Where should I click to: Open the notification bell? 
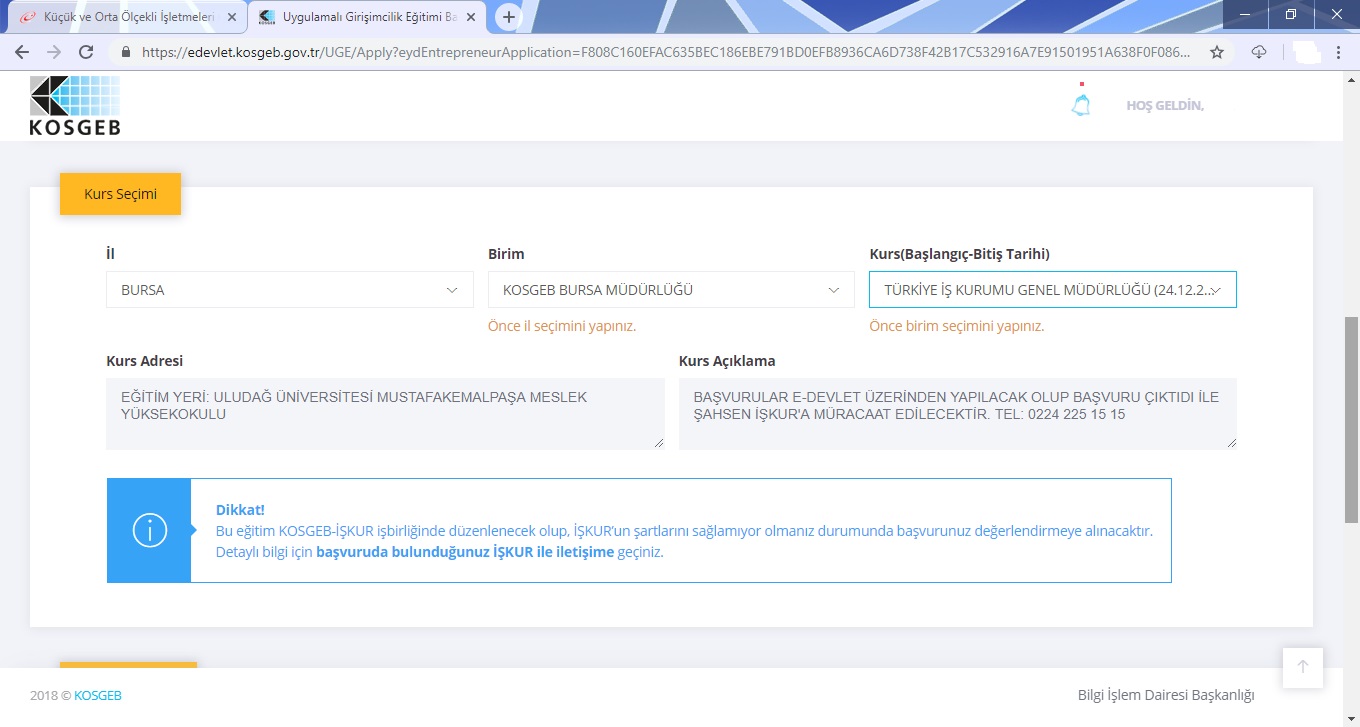(x=1081, y=105)
